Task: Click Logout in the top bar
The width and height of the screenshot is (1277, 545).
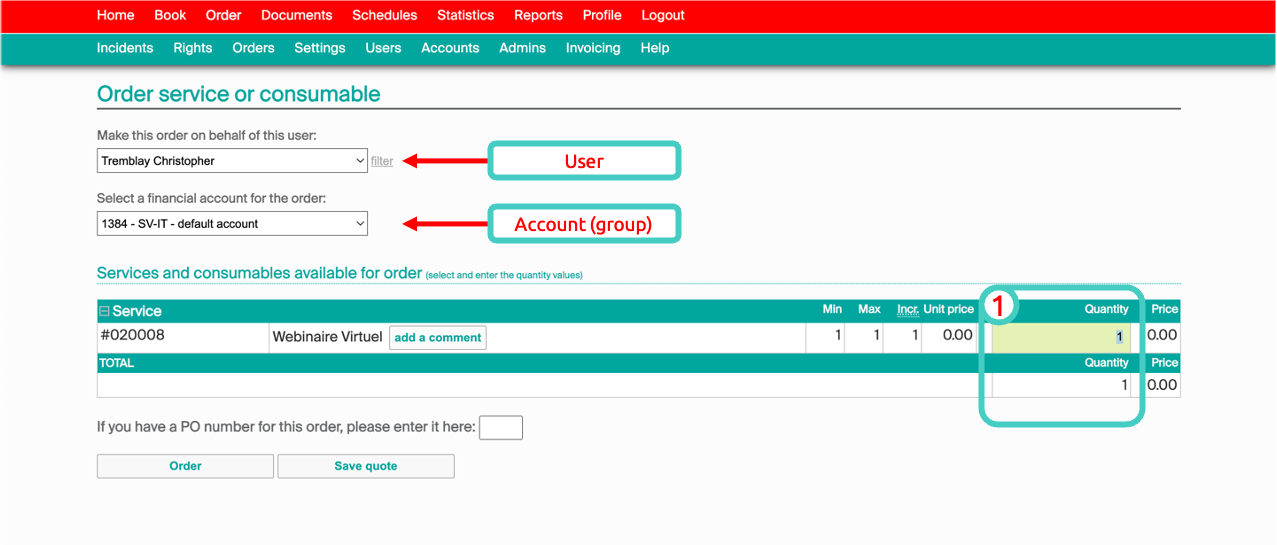Action: [x=663, y=15]
